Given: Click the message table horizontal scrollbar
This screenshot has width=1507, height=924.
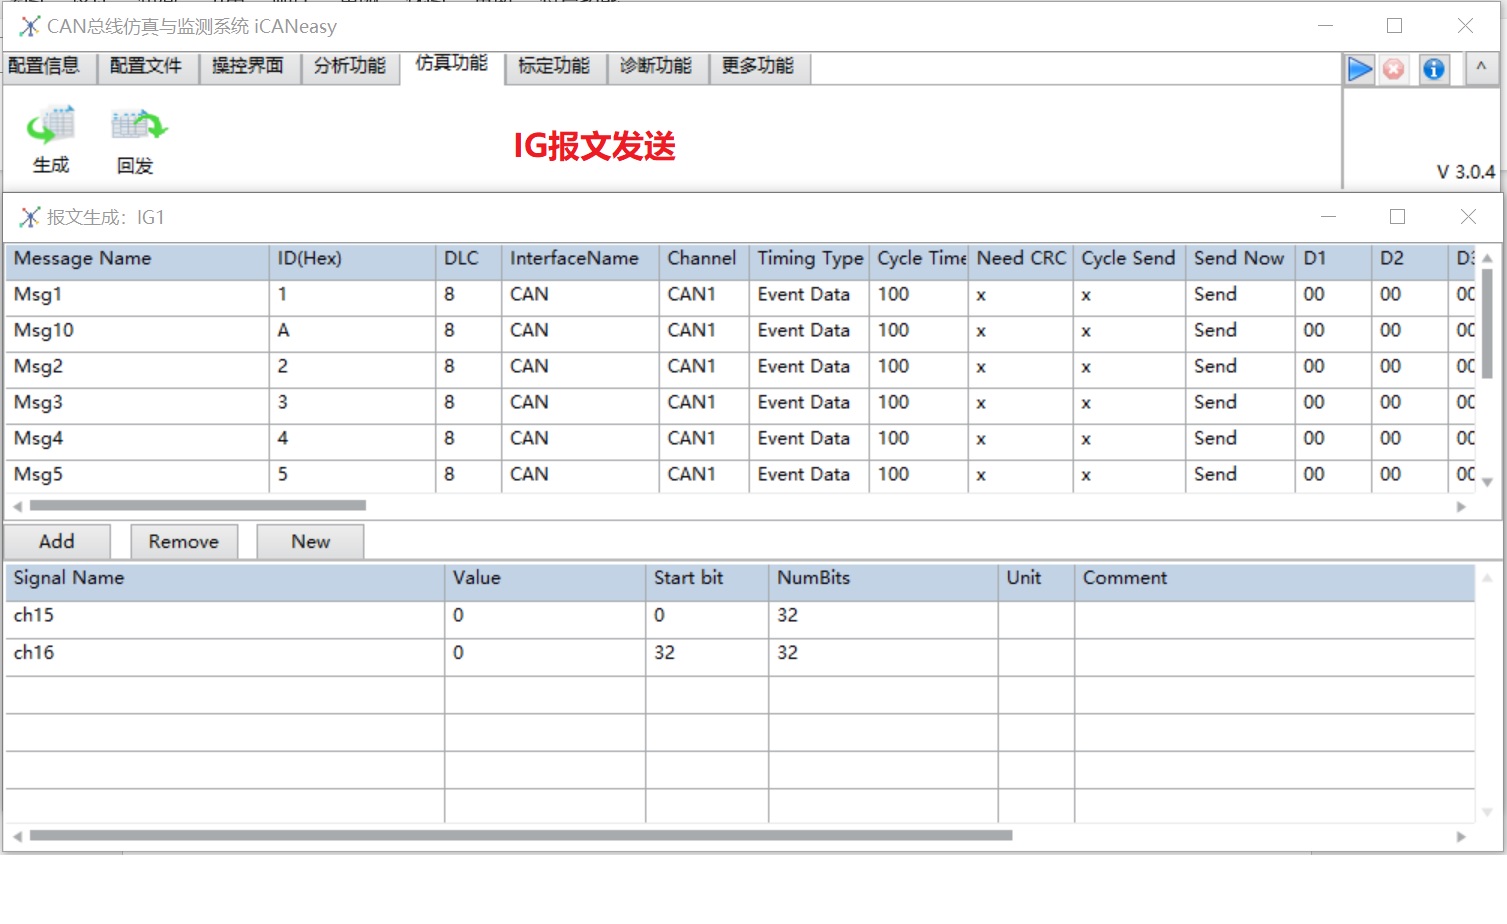Looking at the screenshot, I should [198, 506].
